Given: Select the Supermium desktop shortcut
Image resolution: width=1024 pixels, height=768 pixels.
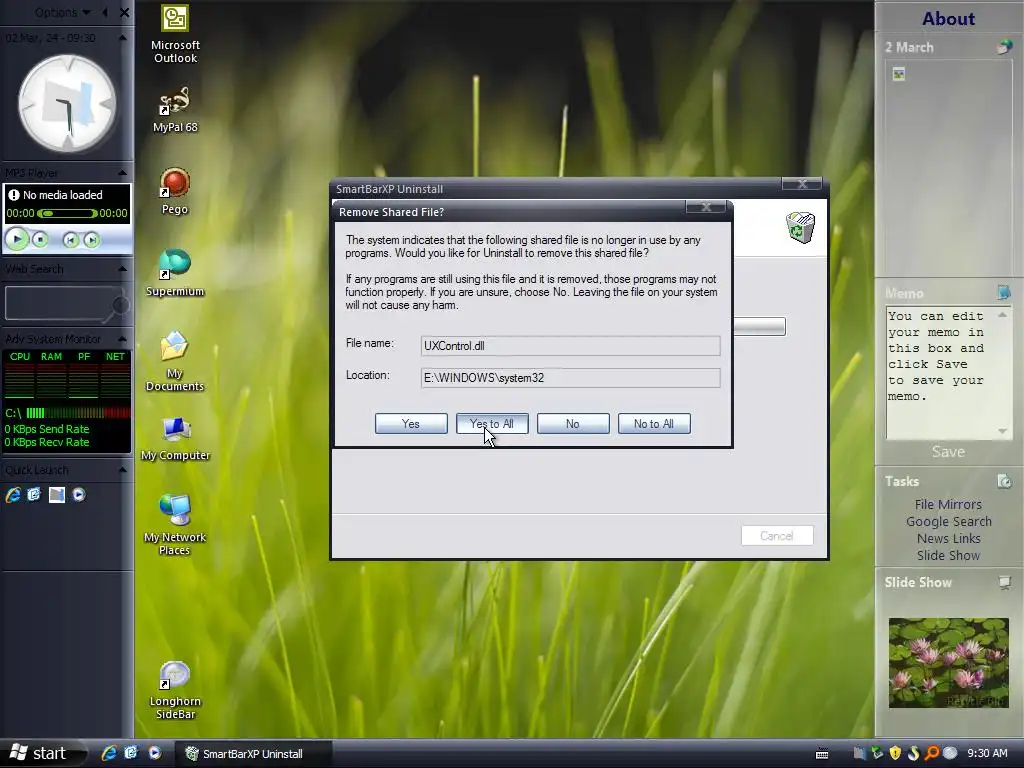Looking at the screenshot, I should pos(175,273).
